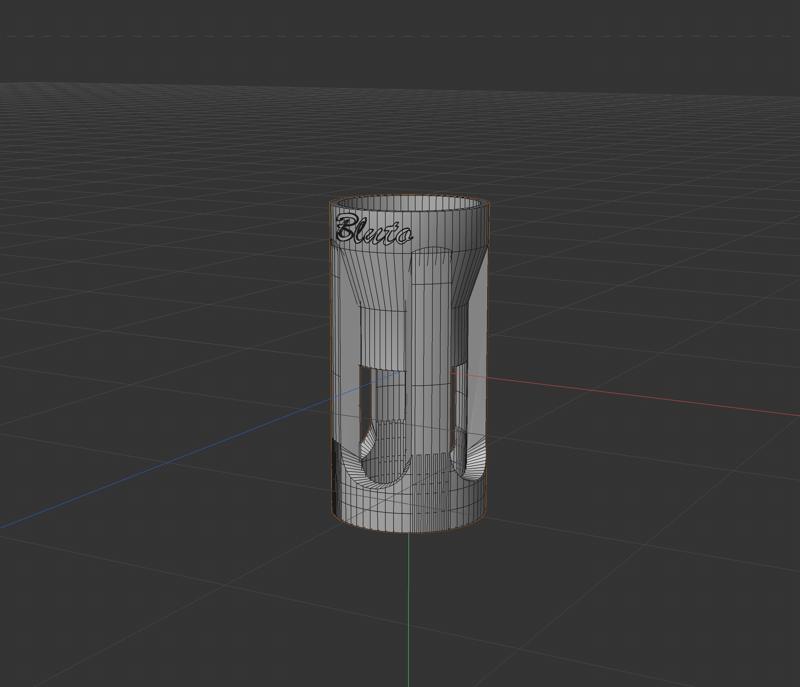Click the "Bluto" text engraved on the model
800x687 pixels.
coord(373,229)
